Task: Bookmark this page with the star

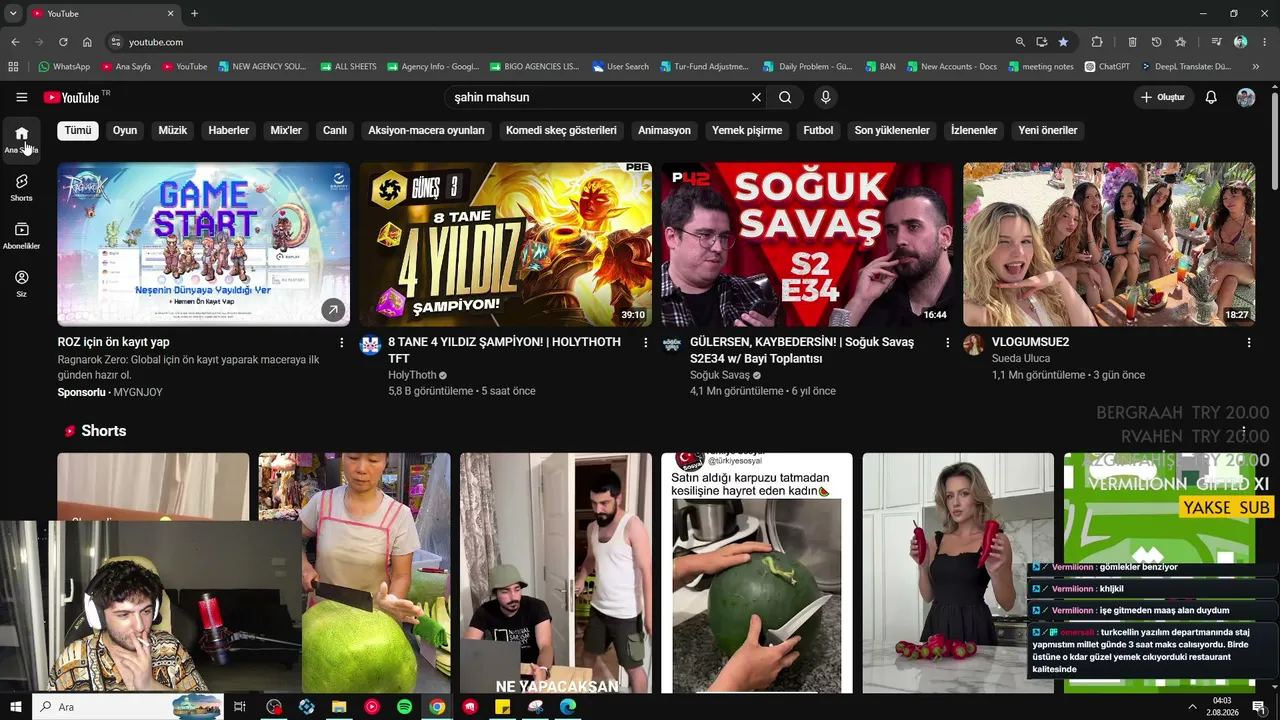Action: pos(1063,42)
